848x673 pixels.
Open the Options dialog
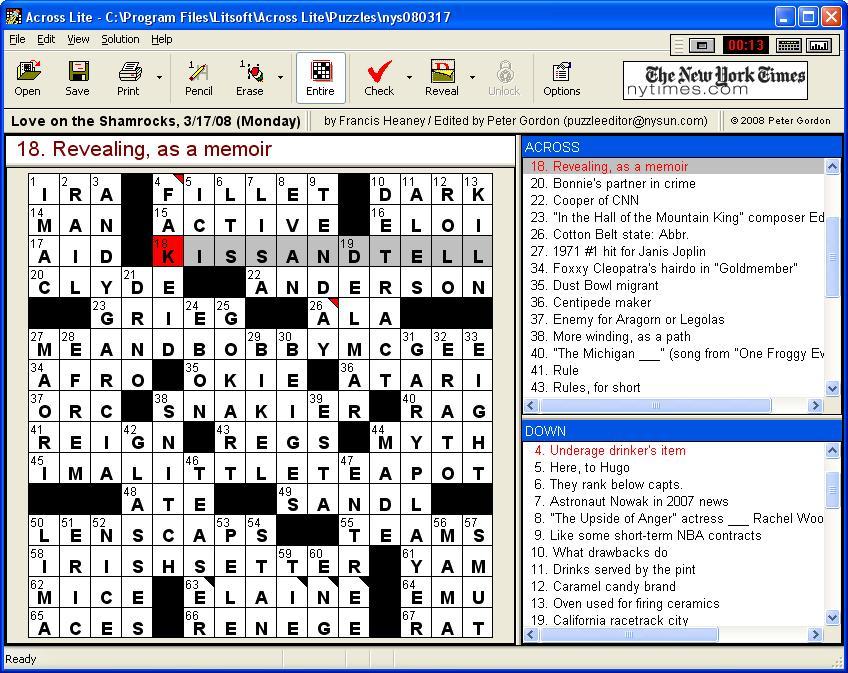tap(561, 78)
